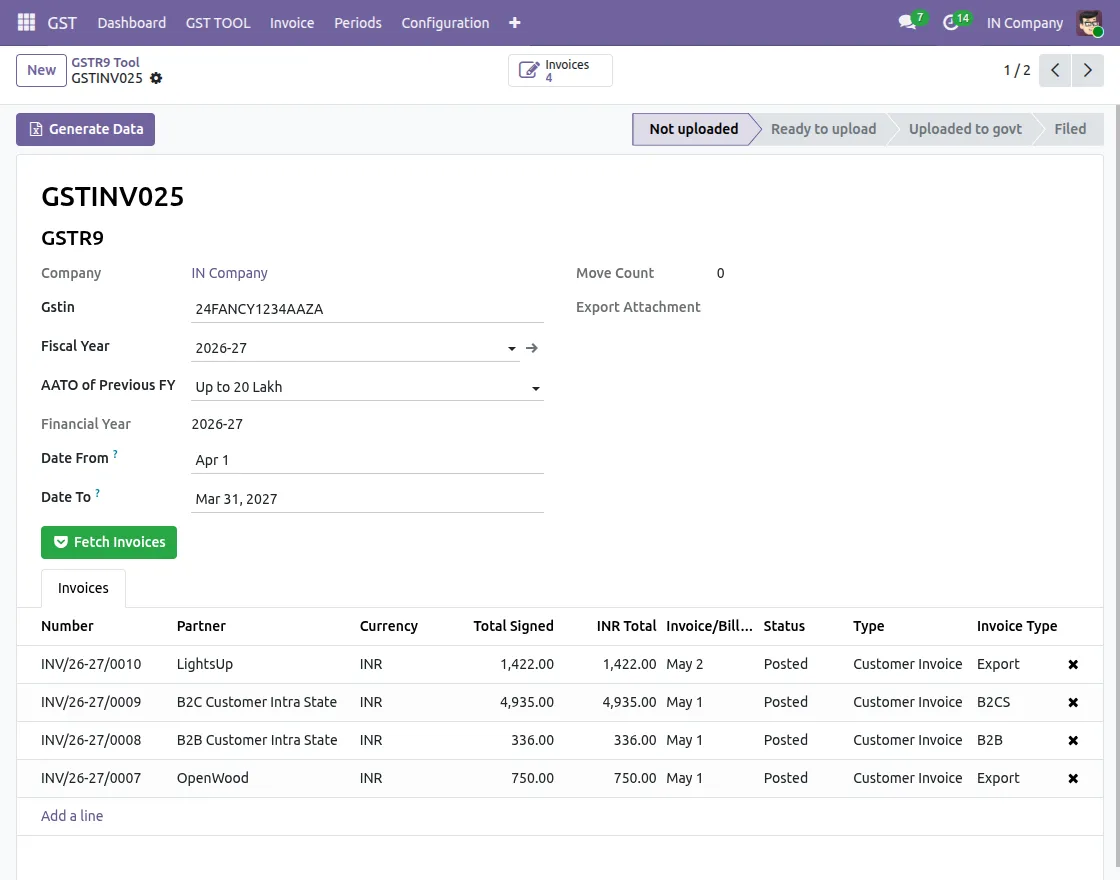Remove invoice INV/26-27/0010 line
Image resolution: width=1120 pixels, height=880 pixels.
1073,664
